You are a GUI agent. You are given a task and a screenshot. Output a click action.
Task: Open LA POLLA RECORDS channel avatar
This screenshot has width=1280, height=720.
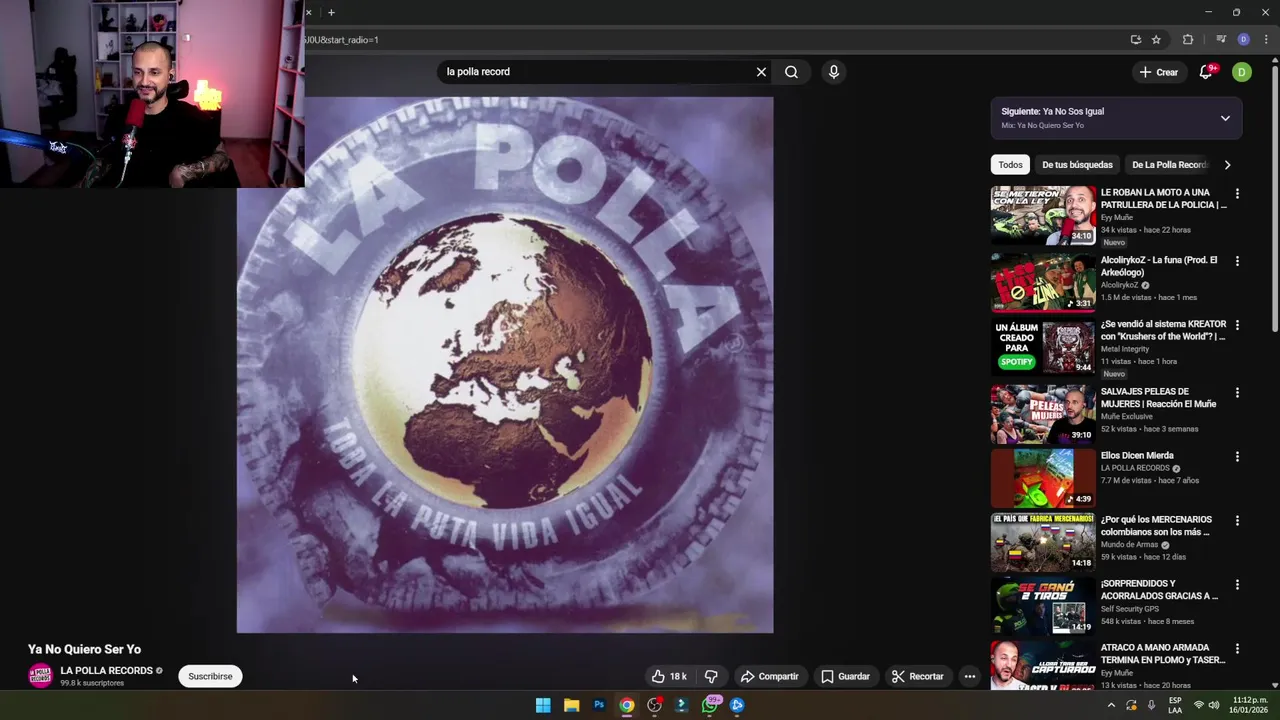tap(40, 676)
